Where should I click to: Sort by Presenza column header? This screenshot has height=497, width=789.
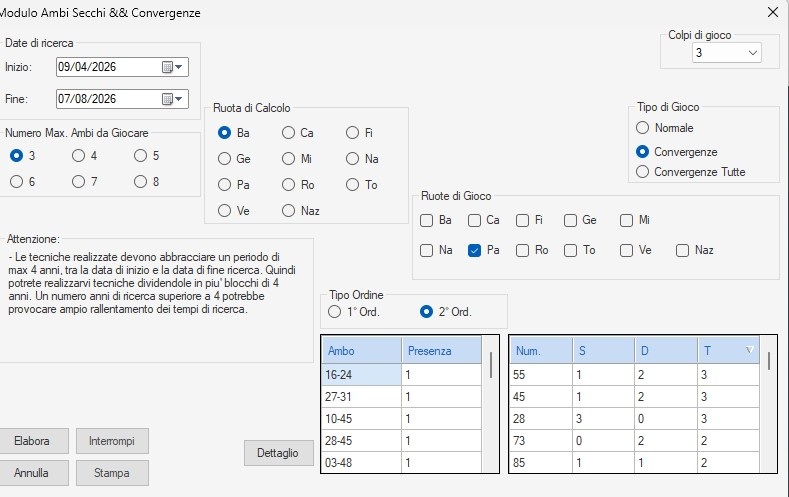(441, 351)
